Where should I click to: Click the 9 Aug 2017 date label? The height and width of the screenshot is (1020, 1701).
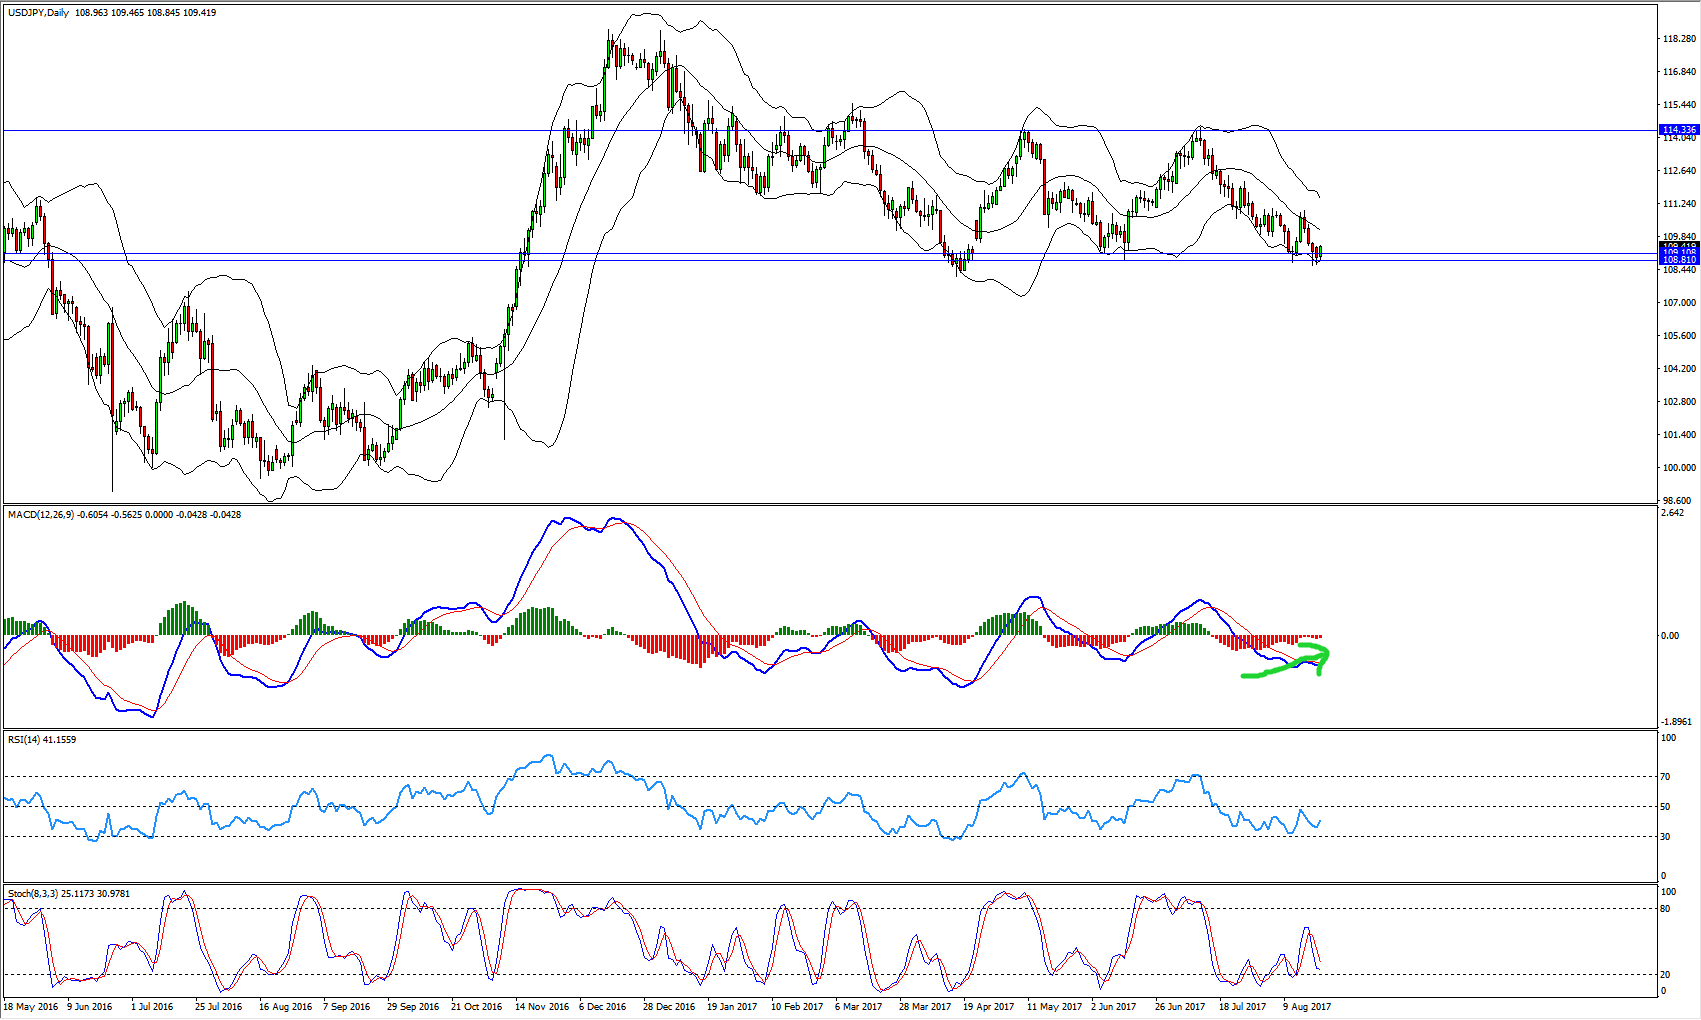pos(1306,1007)
